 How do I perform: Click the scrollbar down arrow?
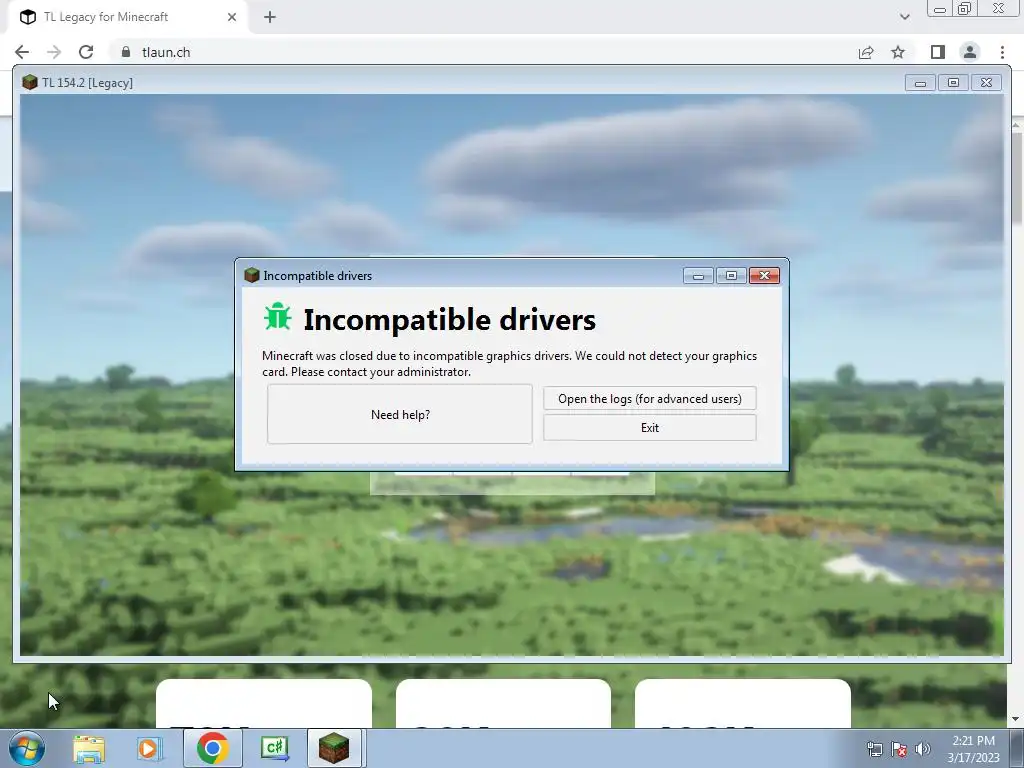coord(1017,720)
